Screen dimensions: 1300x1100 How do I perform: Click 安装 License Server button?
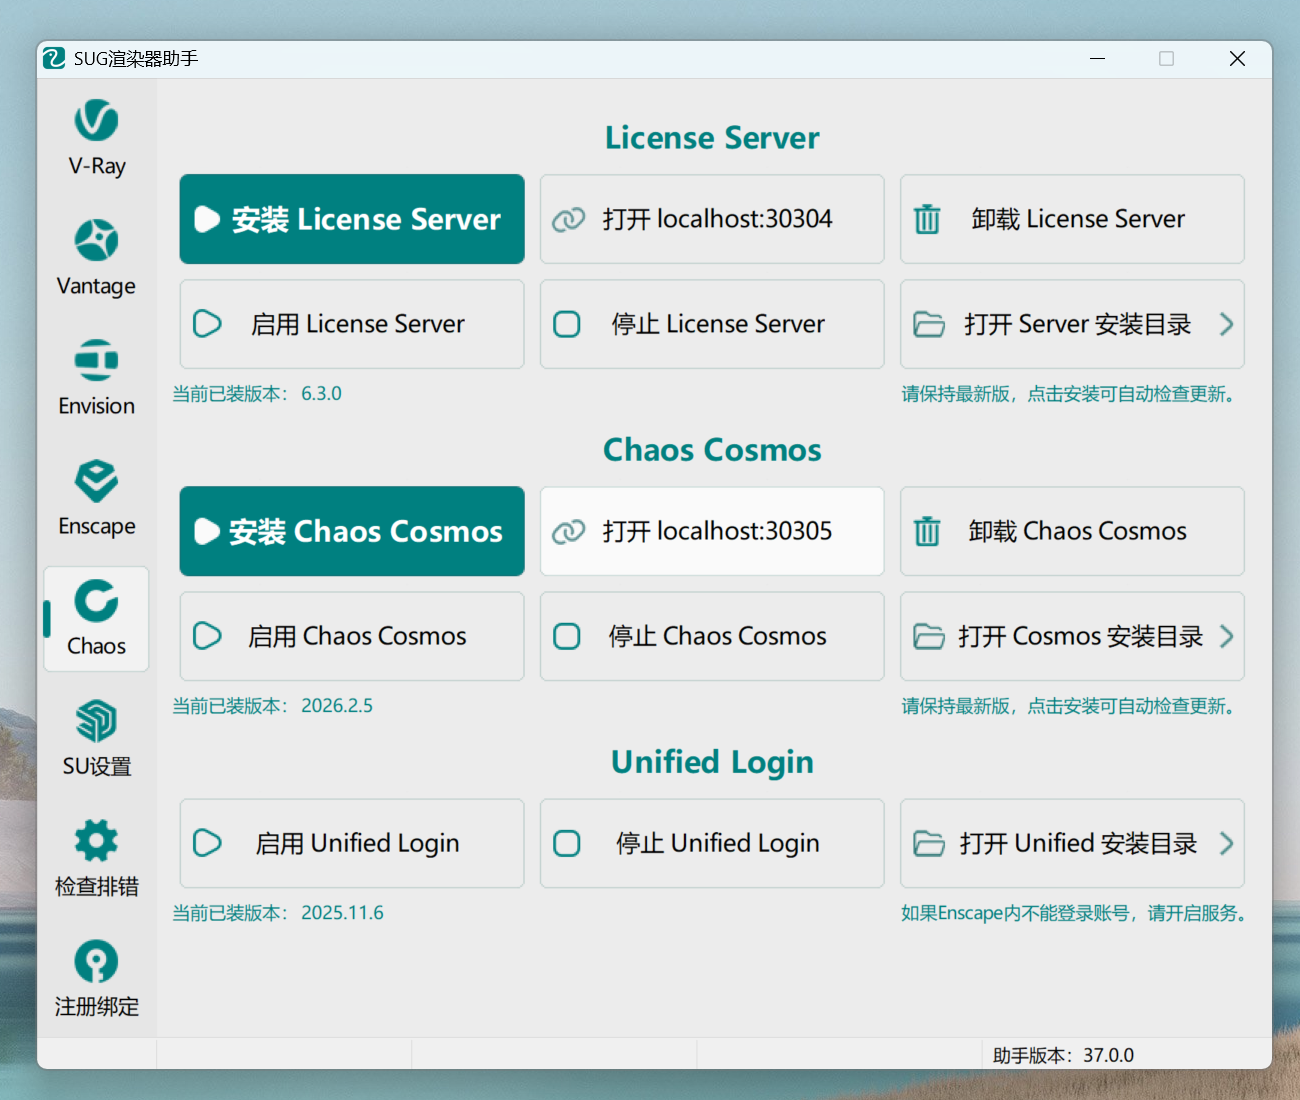[352, 219]
